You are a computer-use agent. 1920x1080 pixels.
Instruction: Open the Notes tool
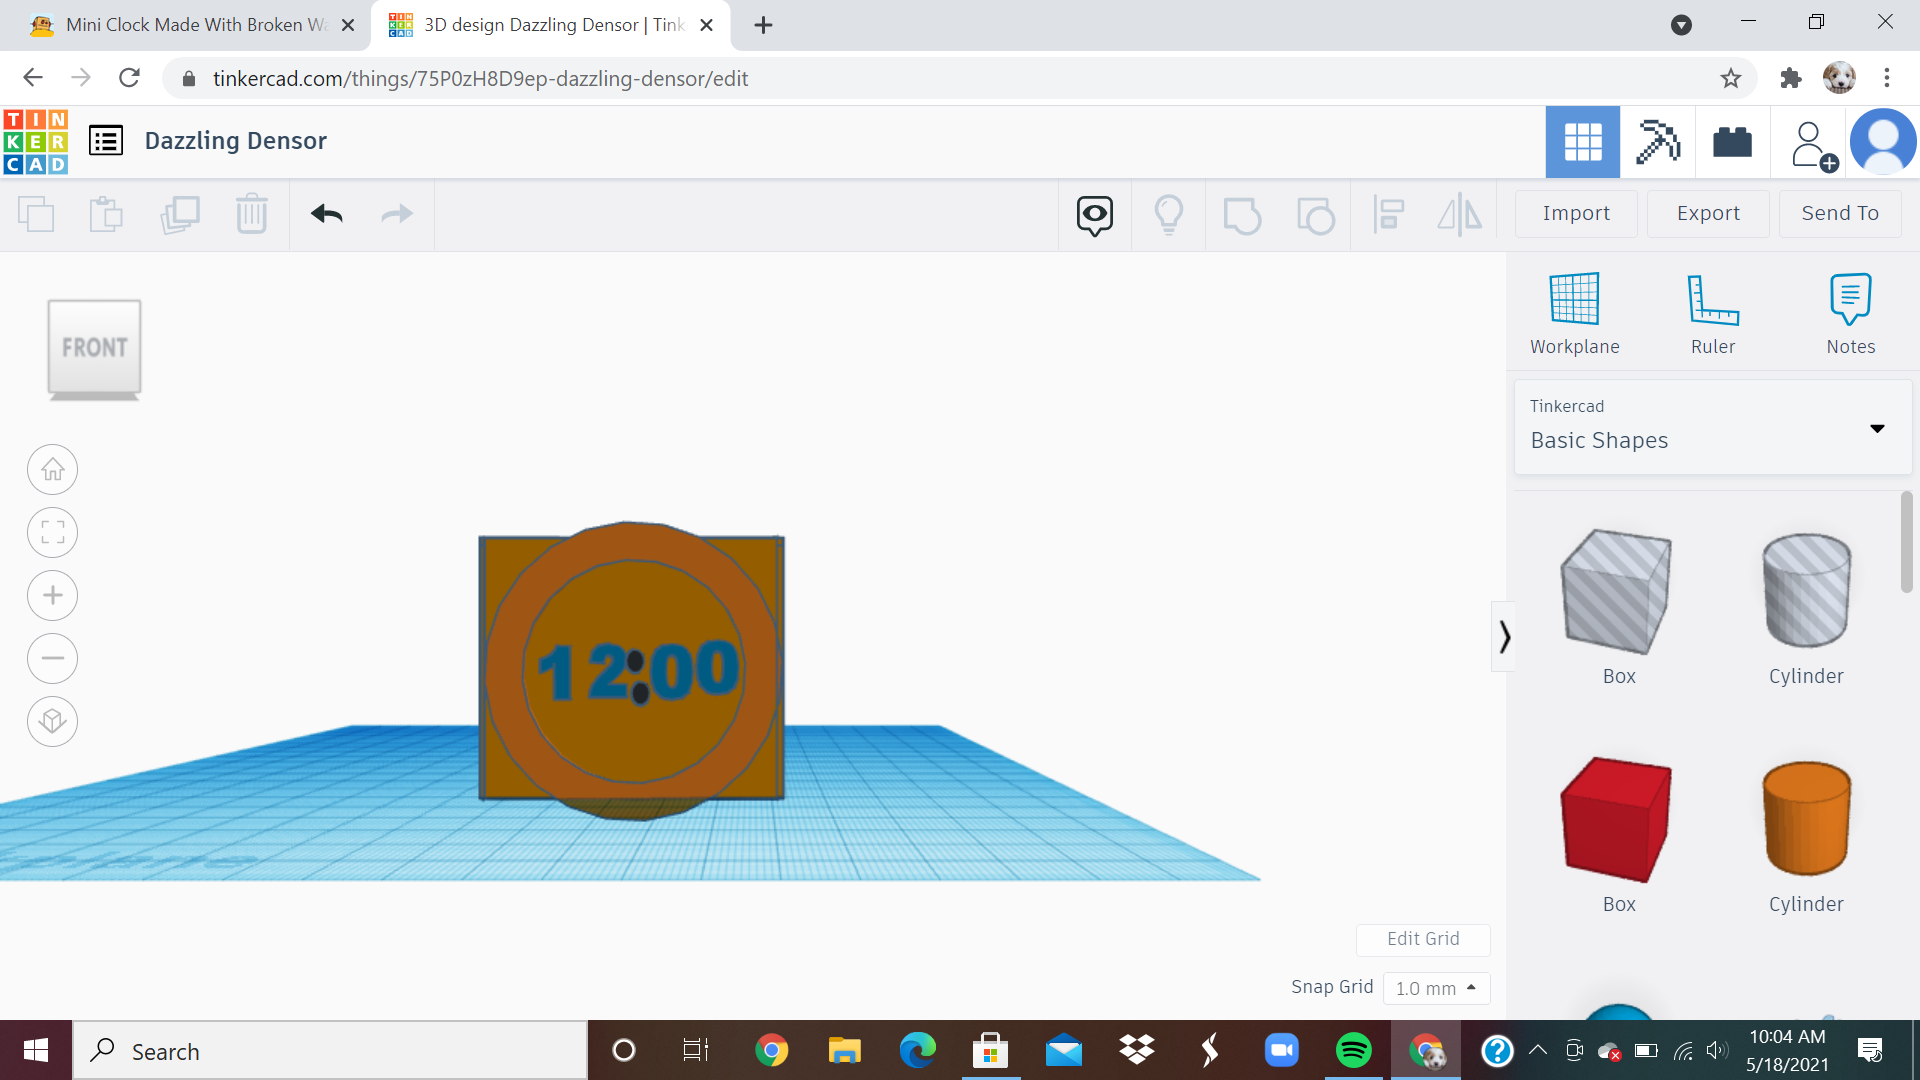(1851, 310)
